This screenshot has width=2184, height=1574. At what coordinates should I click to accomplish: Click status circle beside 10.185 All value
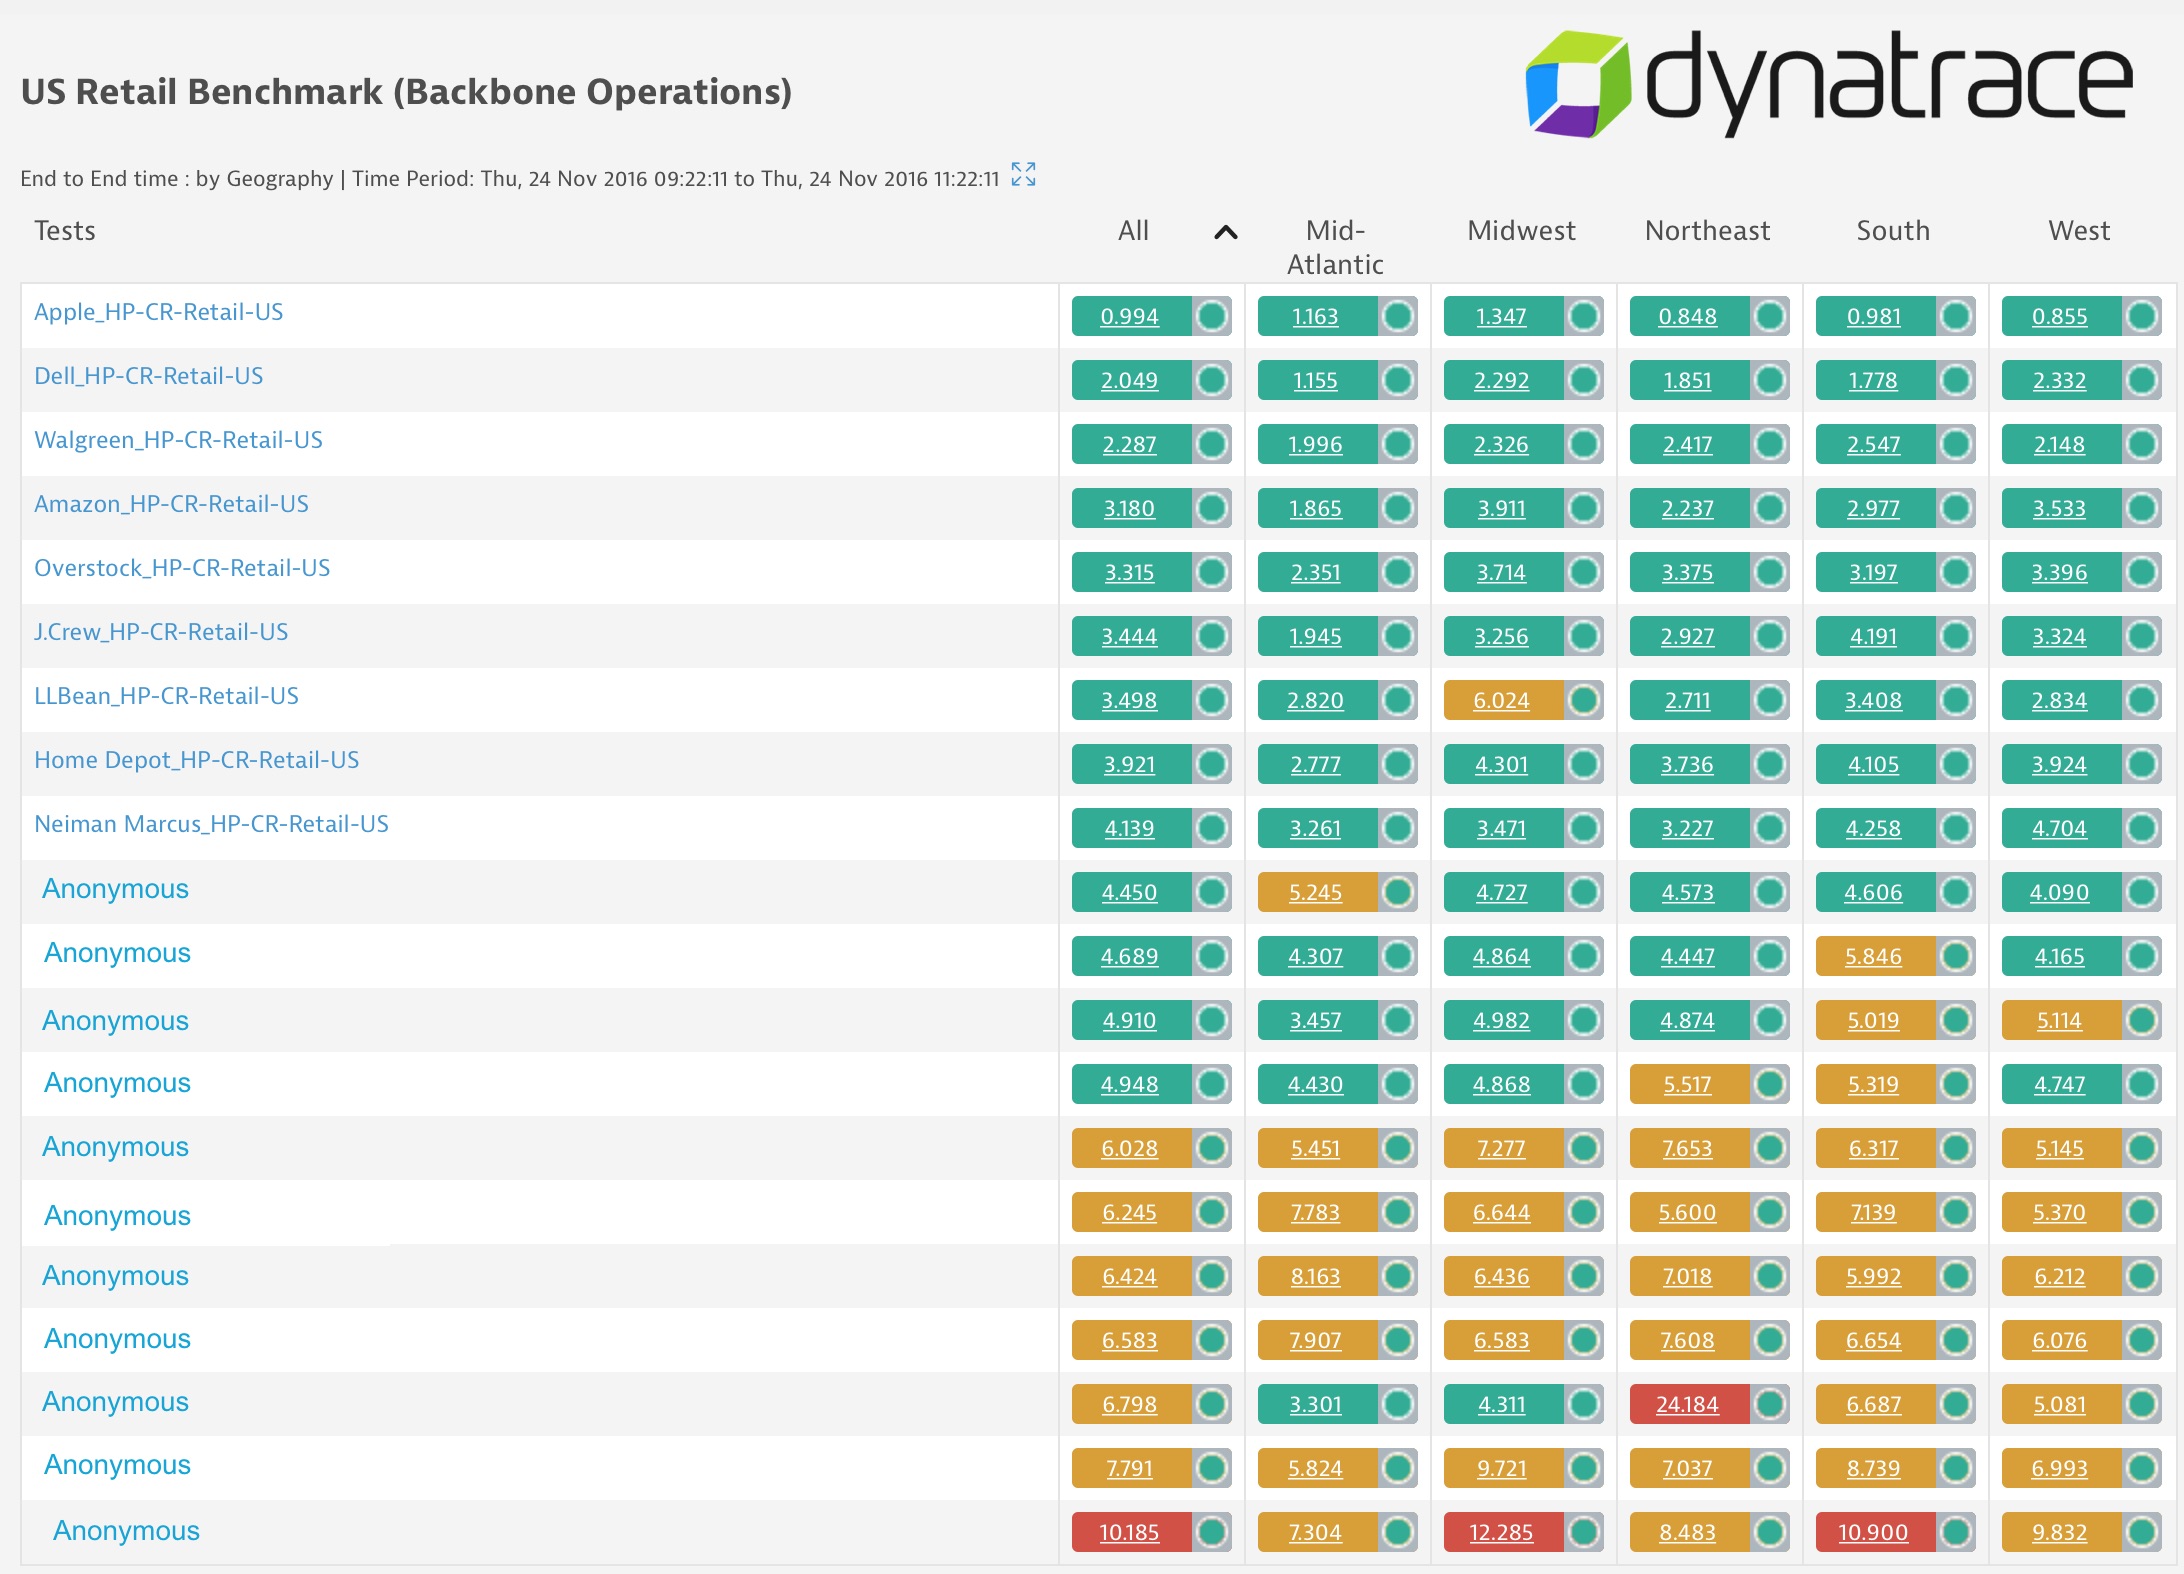click(1212, 1532)
